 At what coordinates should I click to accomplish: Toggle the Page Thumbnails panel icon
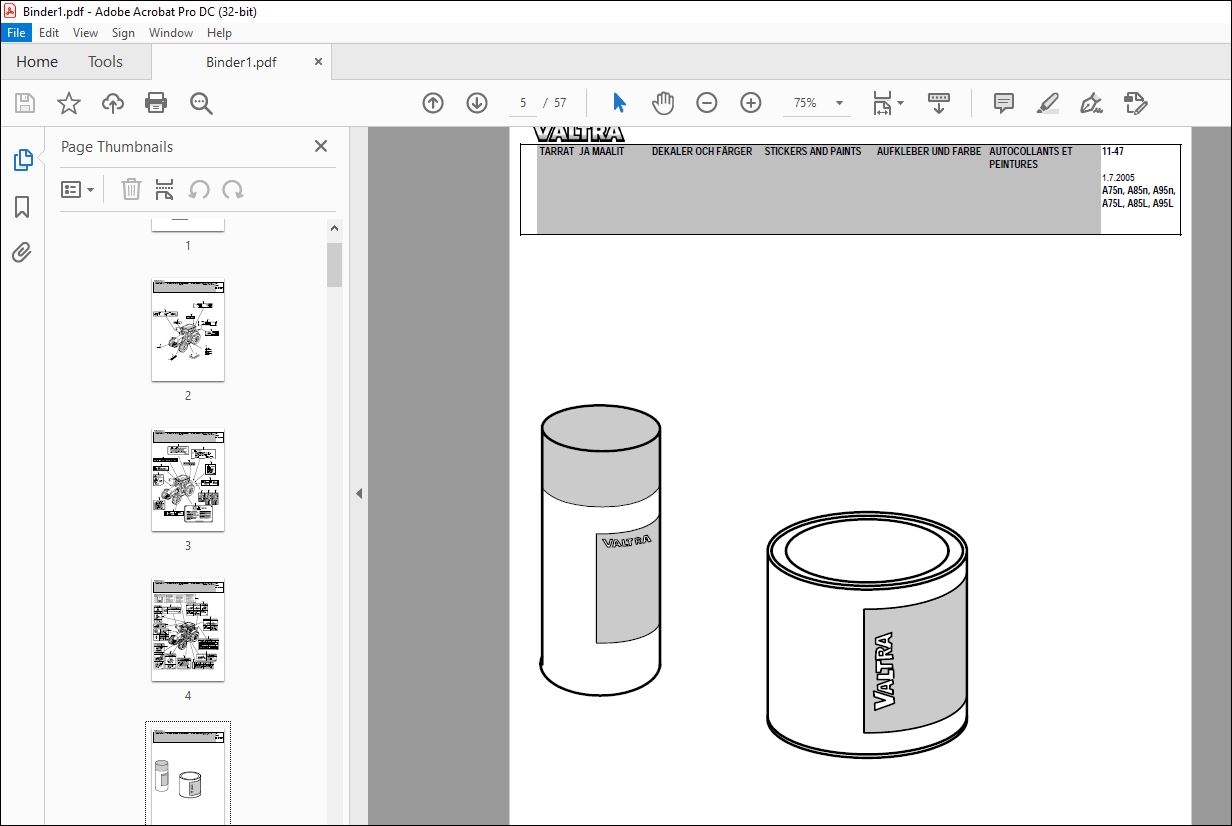click(x=22, y=159)
